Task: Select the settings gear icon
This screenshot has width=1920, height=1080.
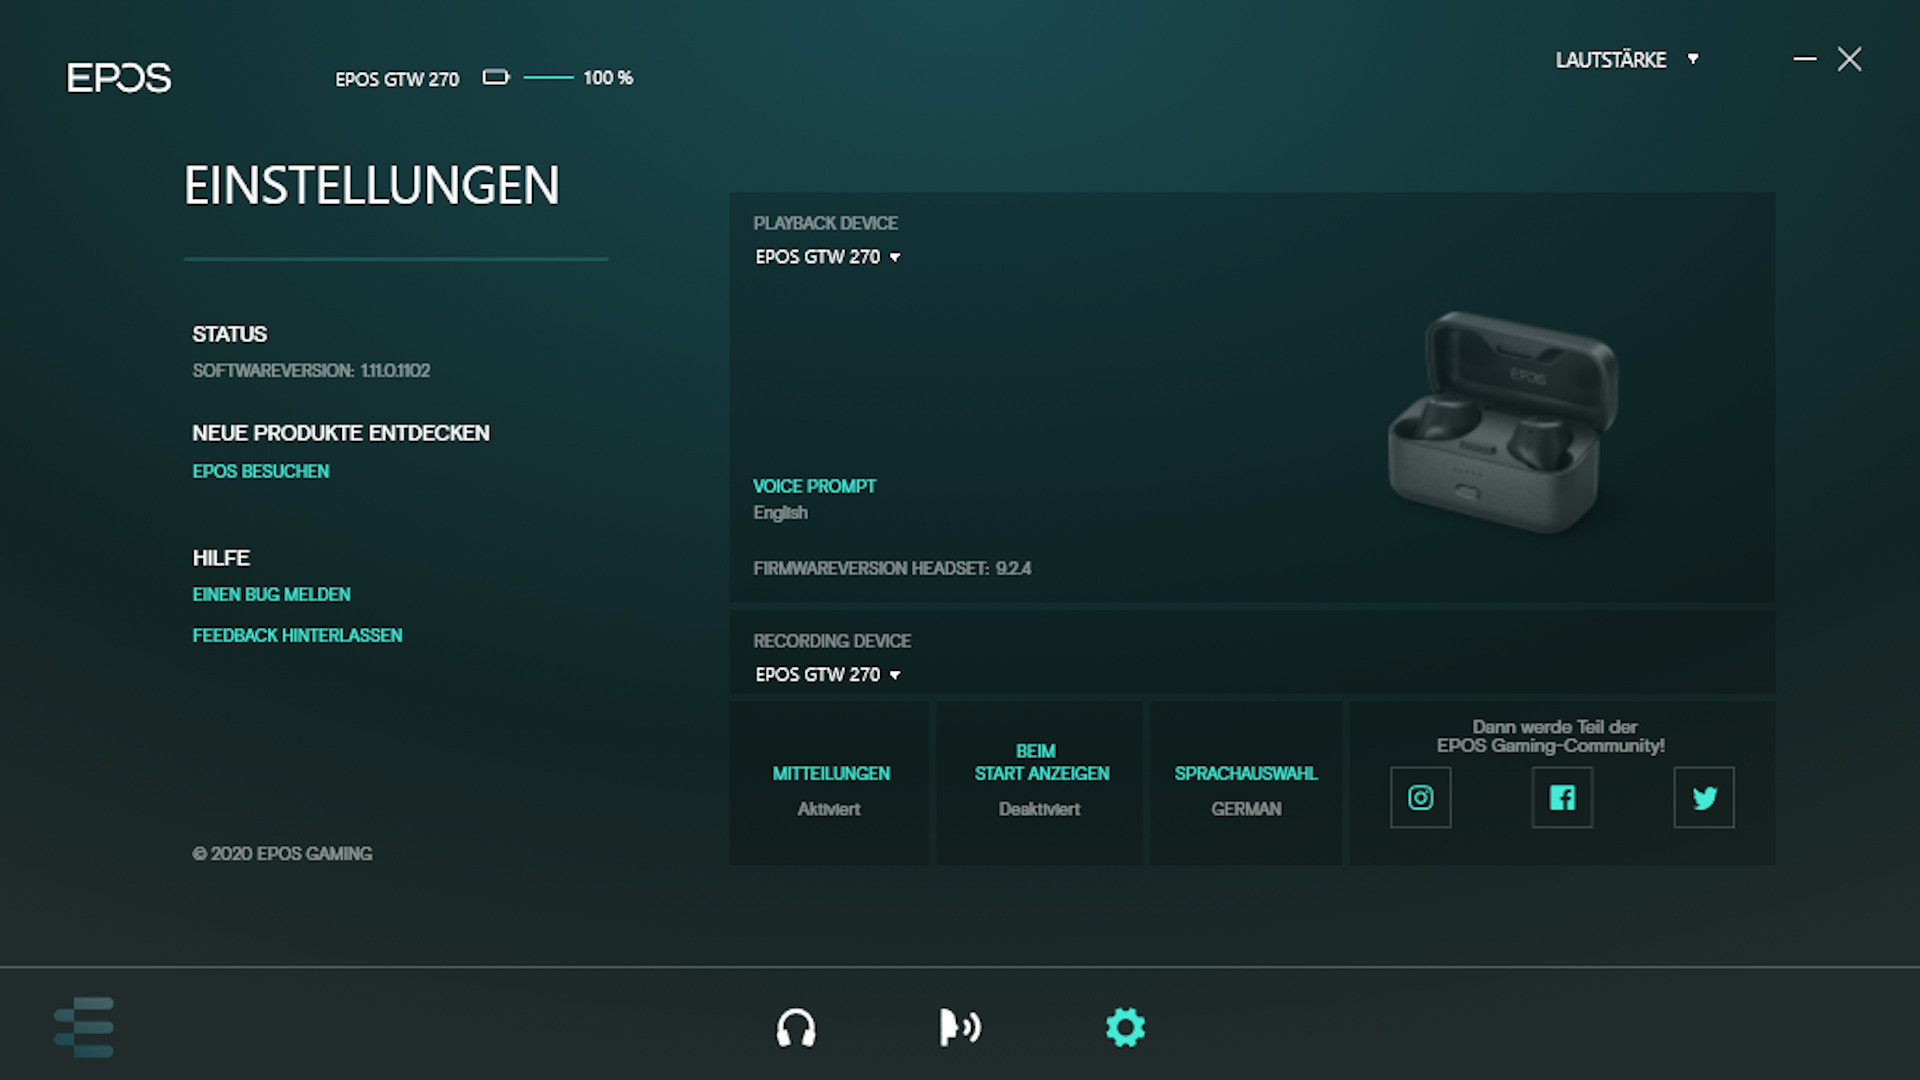Action: (x=1125, y=1027)
